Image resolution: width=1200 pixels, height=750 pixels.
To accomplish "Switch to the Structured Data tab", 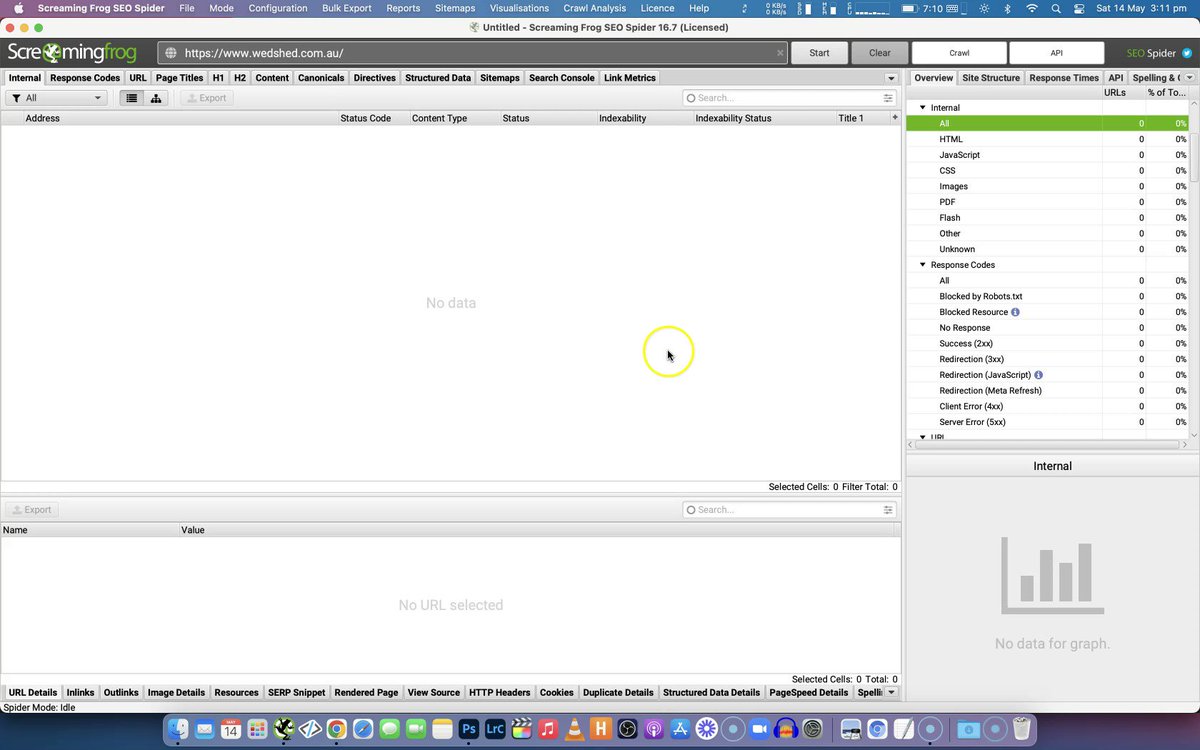I will point(438,78).
